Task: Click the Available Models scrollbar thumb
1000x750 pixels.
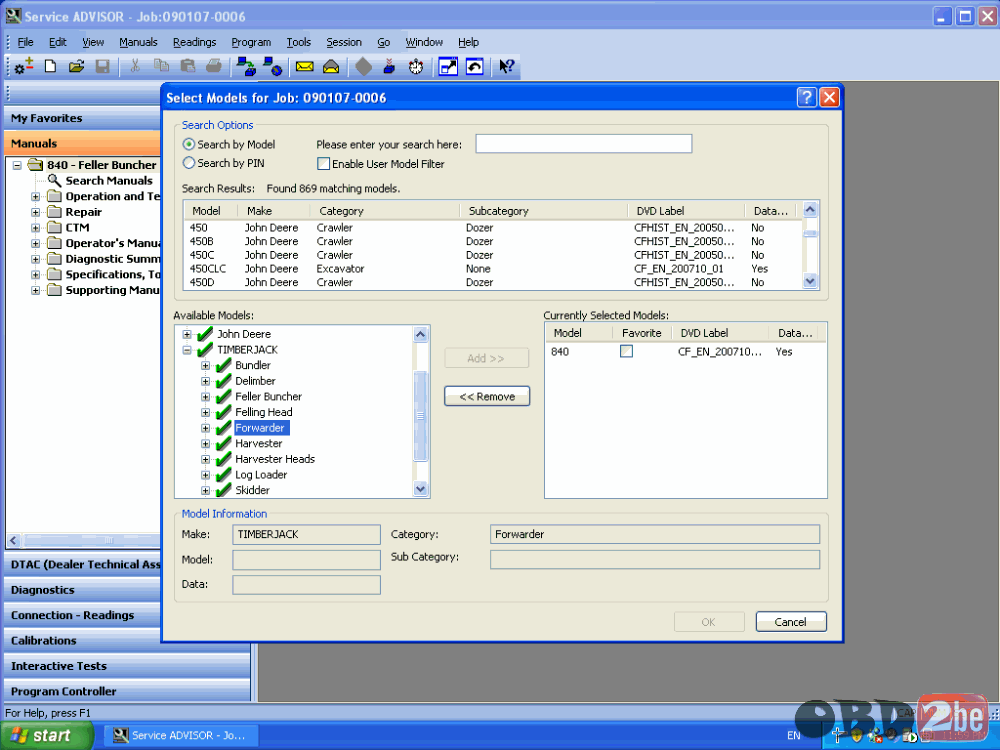Action: click(x=420, y=415)
